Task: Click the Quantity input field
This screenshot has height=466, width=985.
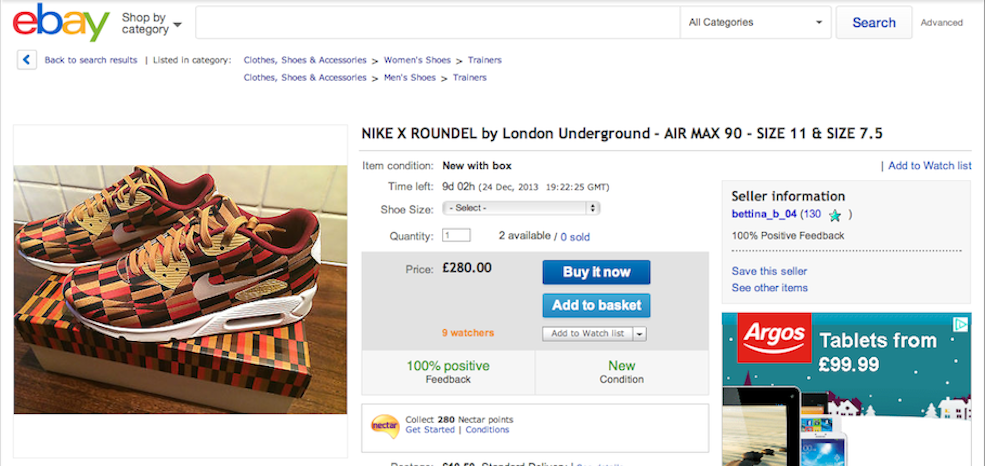Action: (456, 236)
